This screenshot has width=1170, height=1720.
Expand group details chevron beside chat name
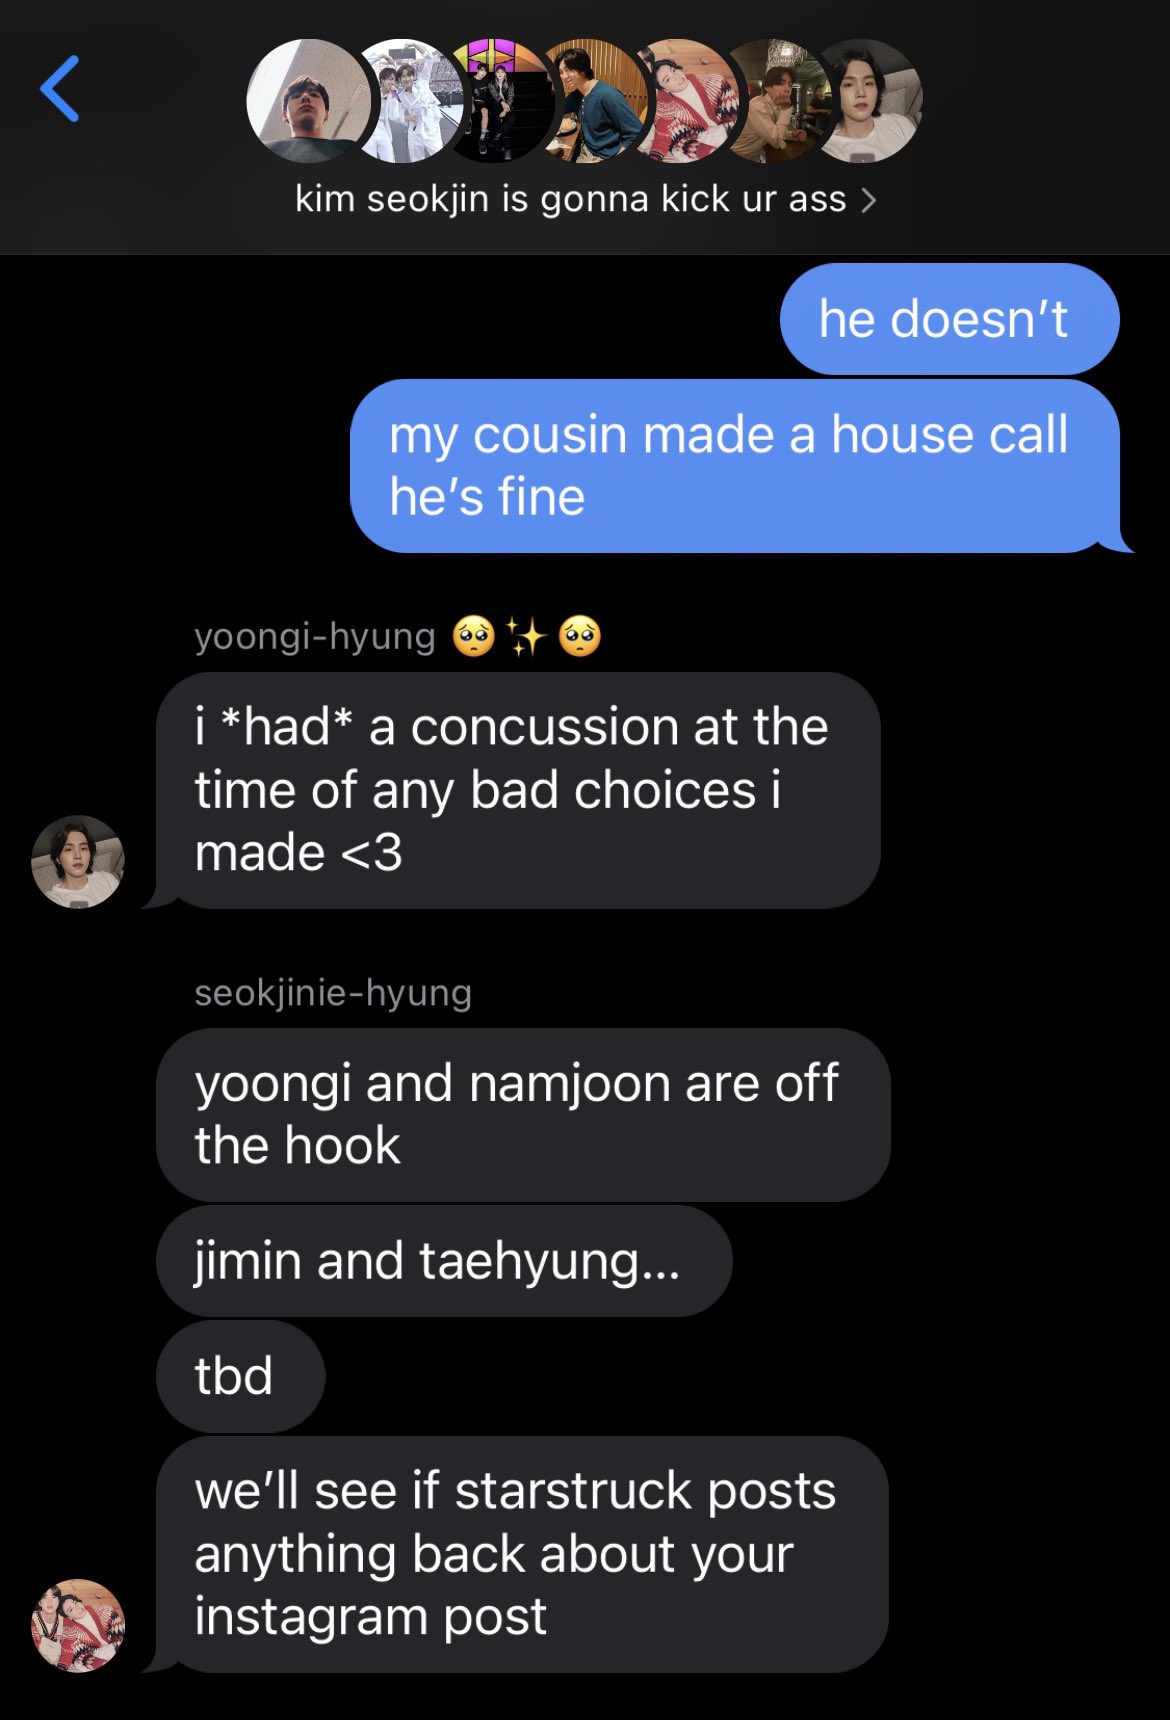(869, 200)
